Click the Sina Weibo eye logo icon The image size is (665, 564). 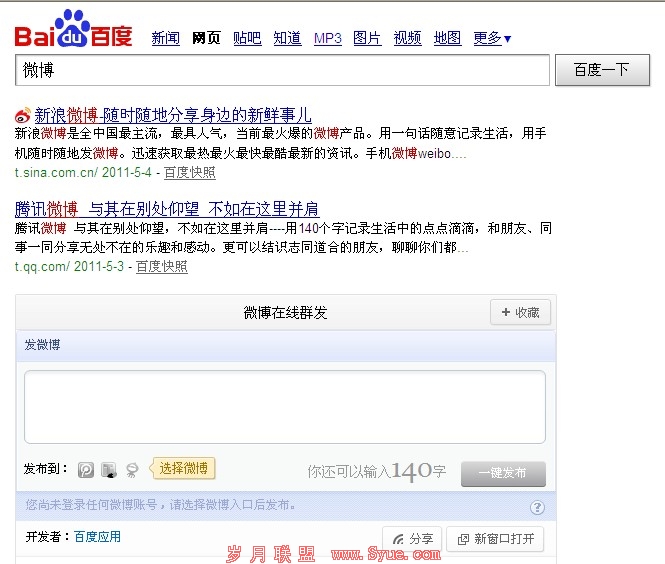click(x=23, y=115)
